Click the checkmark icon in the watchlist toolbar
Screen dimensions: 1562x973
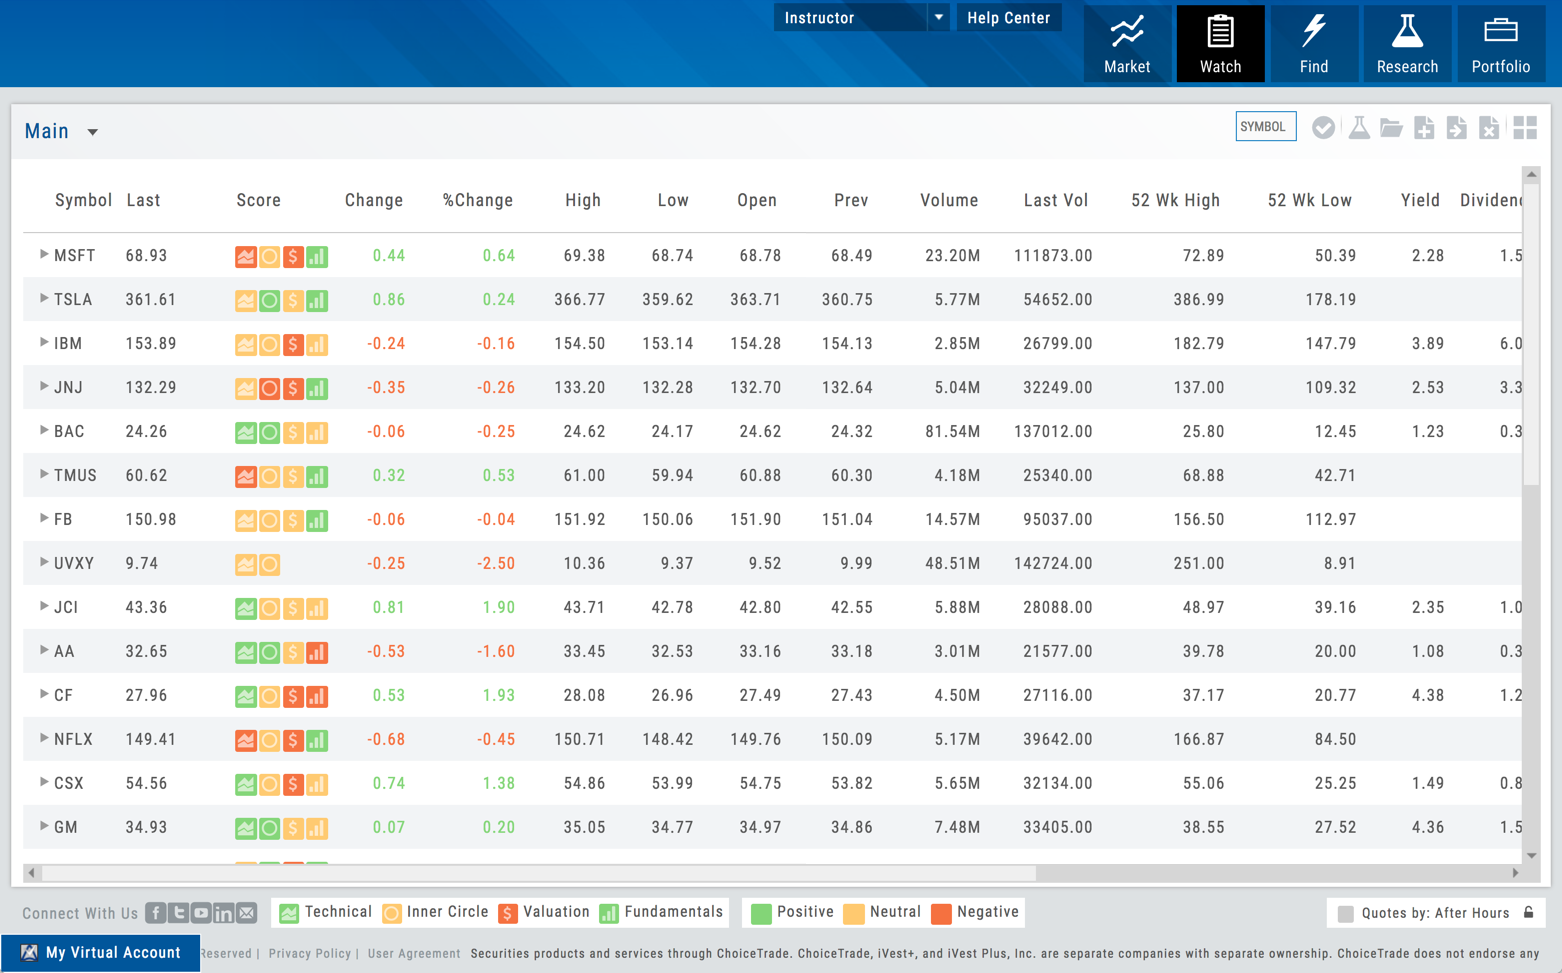pyautogui.click(x=1323, y=128)
